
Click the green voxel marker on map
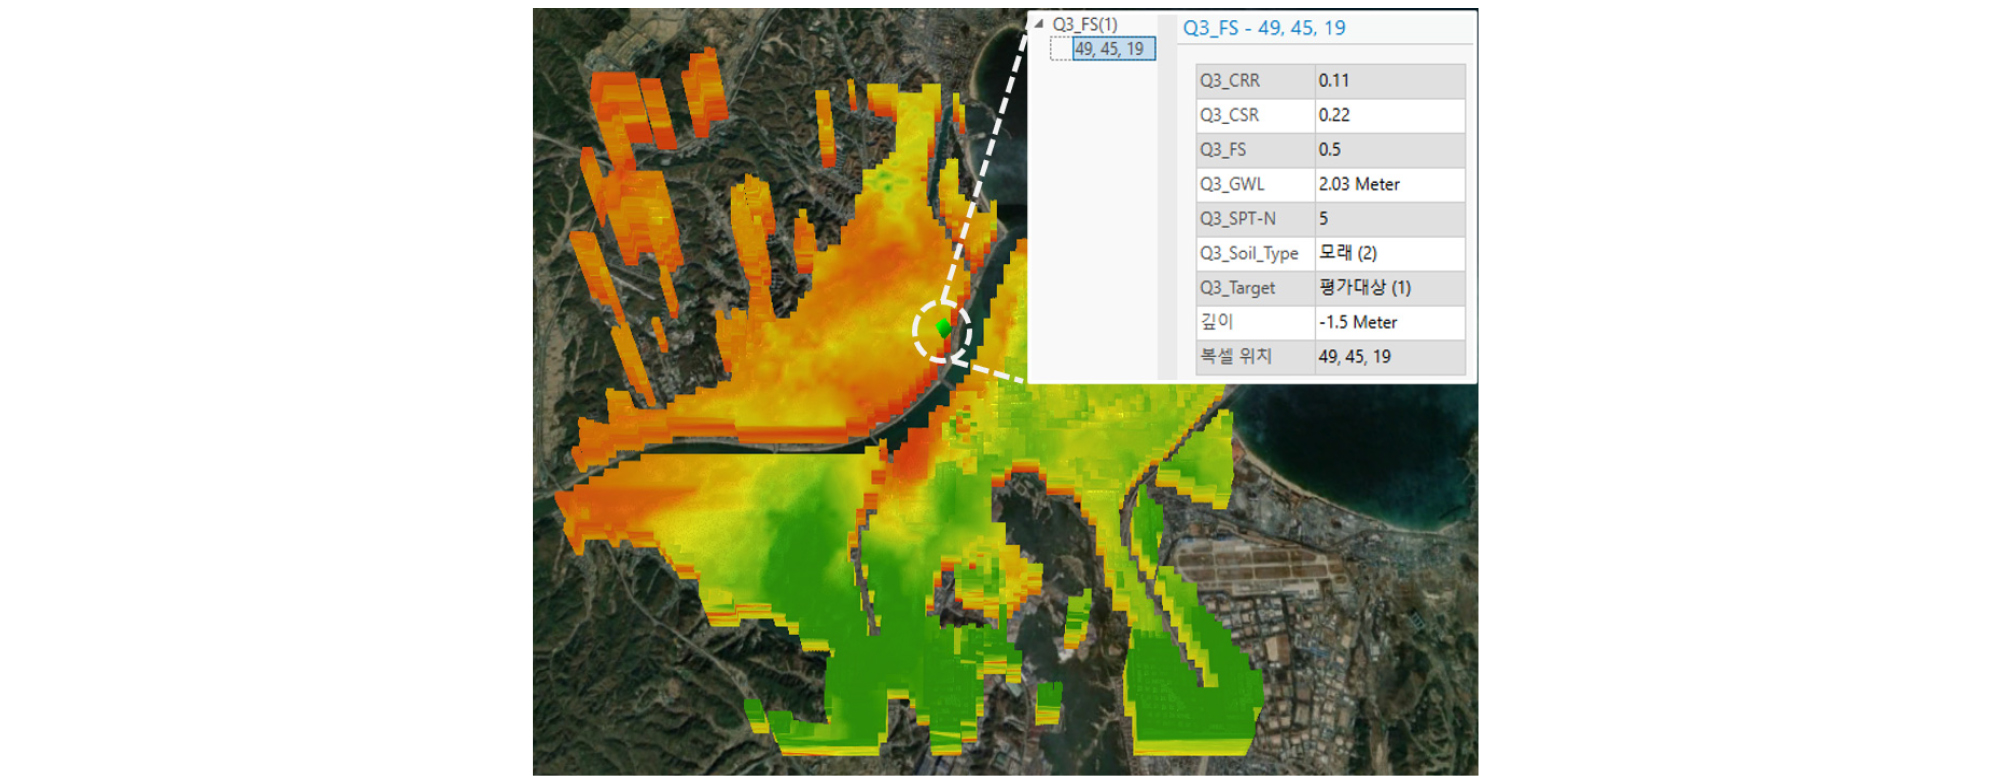(x=943, y=327)
